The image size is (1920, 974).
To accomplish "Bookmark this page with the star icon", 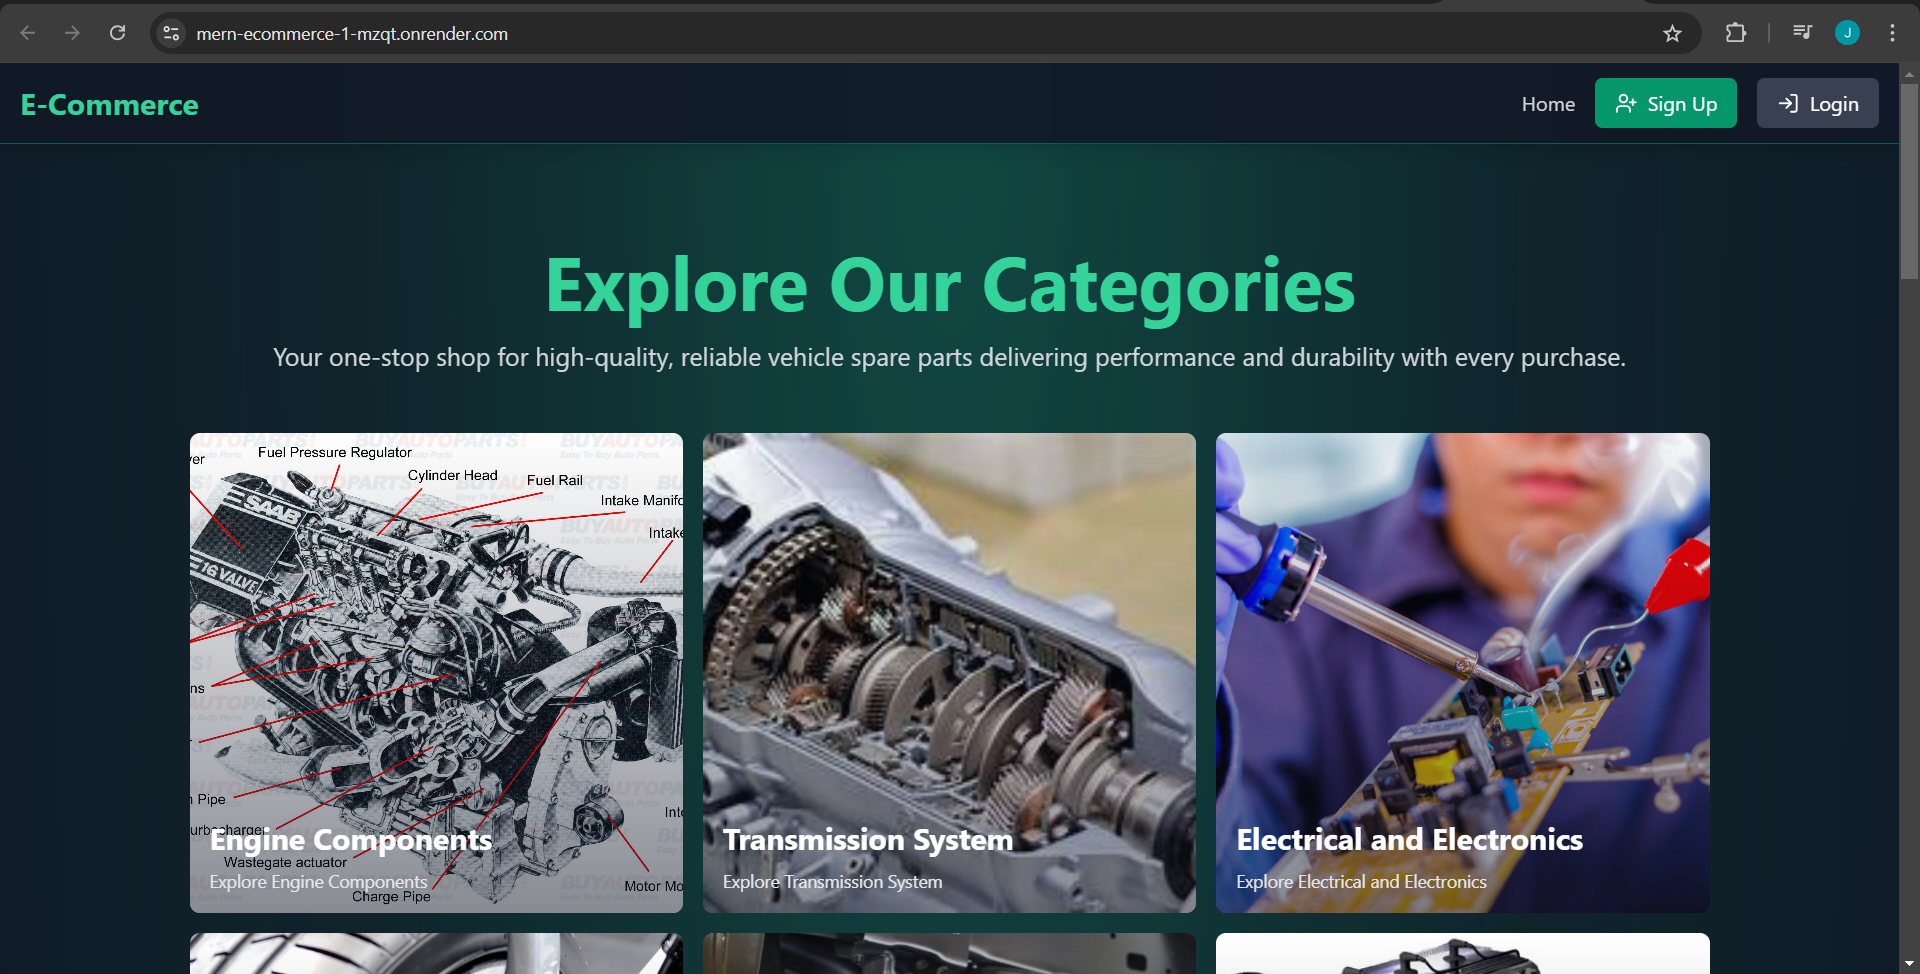I will coord(1672,33).
